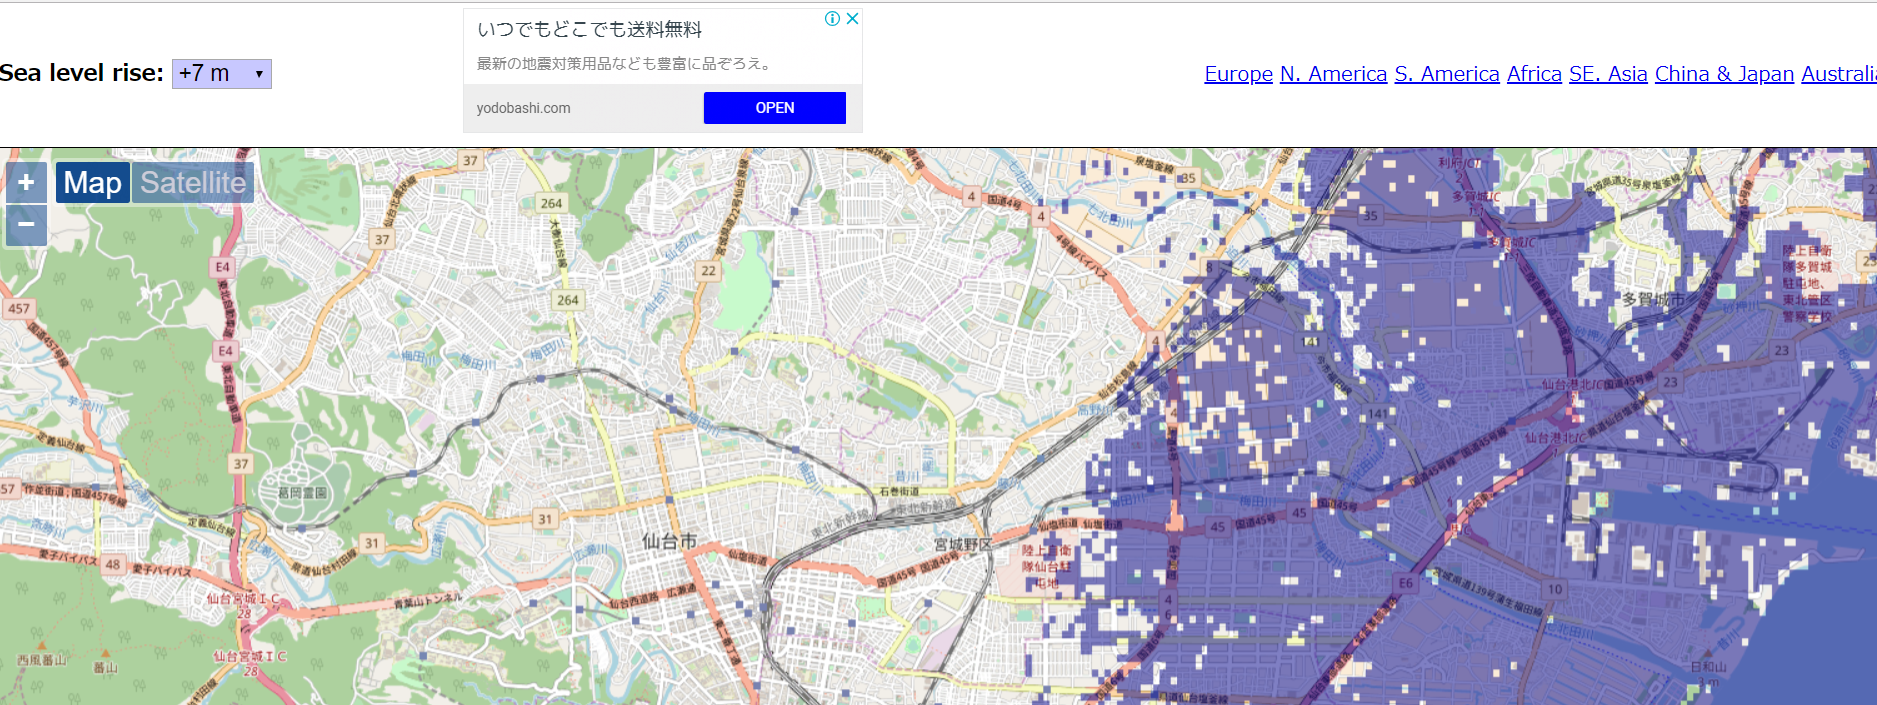Screen dimensions: 1877x705
Task: Jump to the S. America region
Action: (x=1446, y=74)
